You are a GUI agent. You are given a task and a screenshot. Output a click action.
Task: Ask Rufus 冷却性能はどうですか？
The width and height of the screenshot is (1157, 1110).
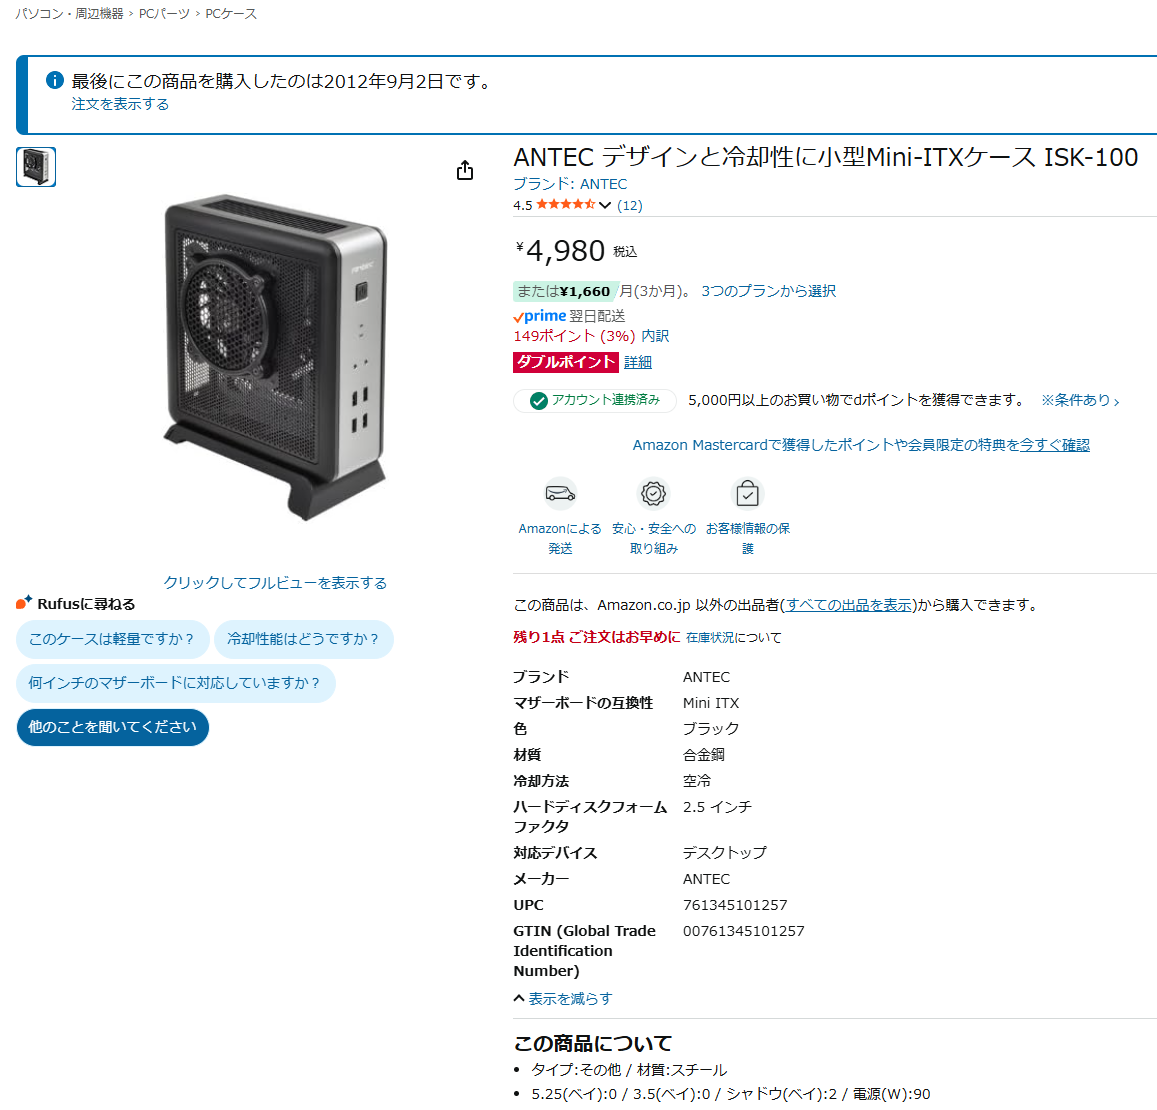coord(303,638)
